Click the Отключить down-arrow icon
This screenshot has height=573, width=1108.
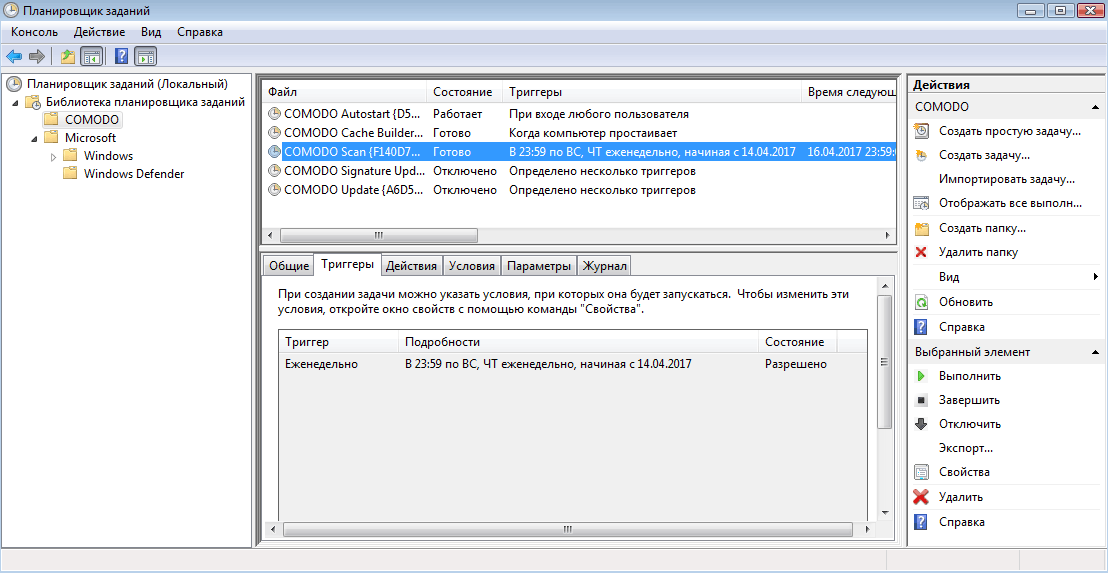[921, 425]
